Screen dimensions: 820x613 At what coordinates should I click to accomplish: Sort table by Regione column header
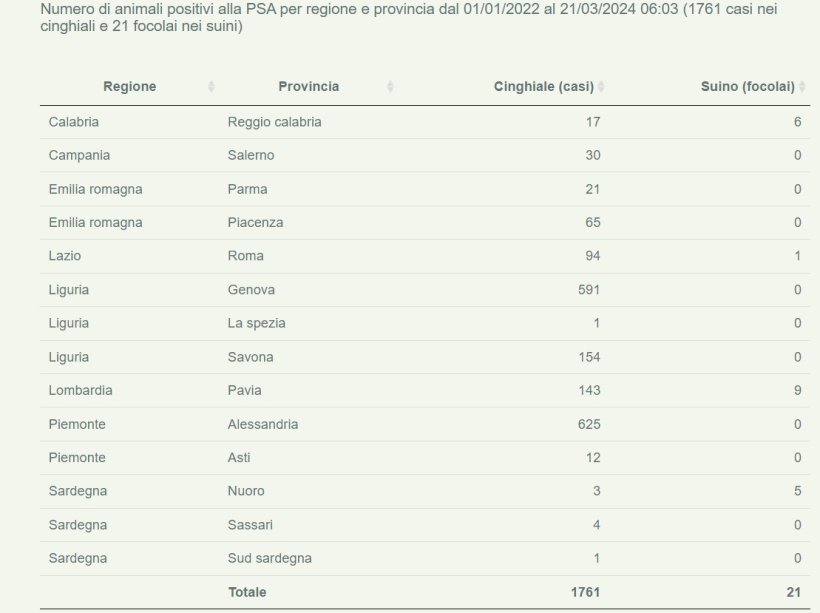[x=130, y=87]
